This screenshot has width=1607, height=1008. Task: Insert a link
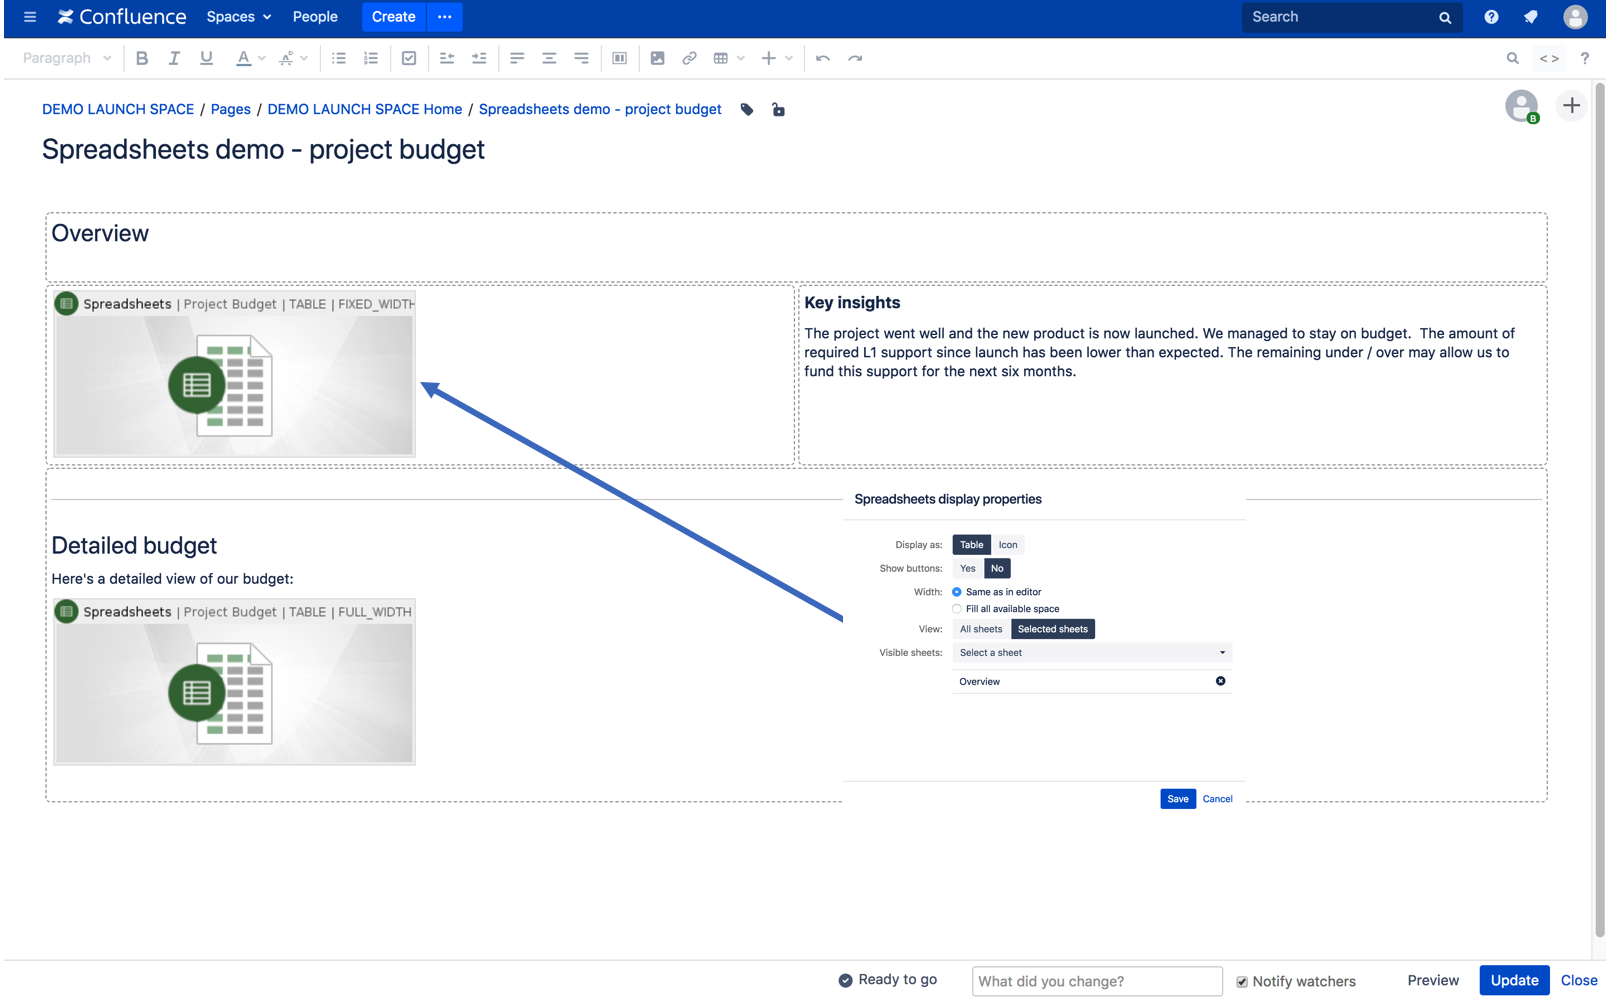click(x=689, y=58)
